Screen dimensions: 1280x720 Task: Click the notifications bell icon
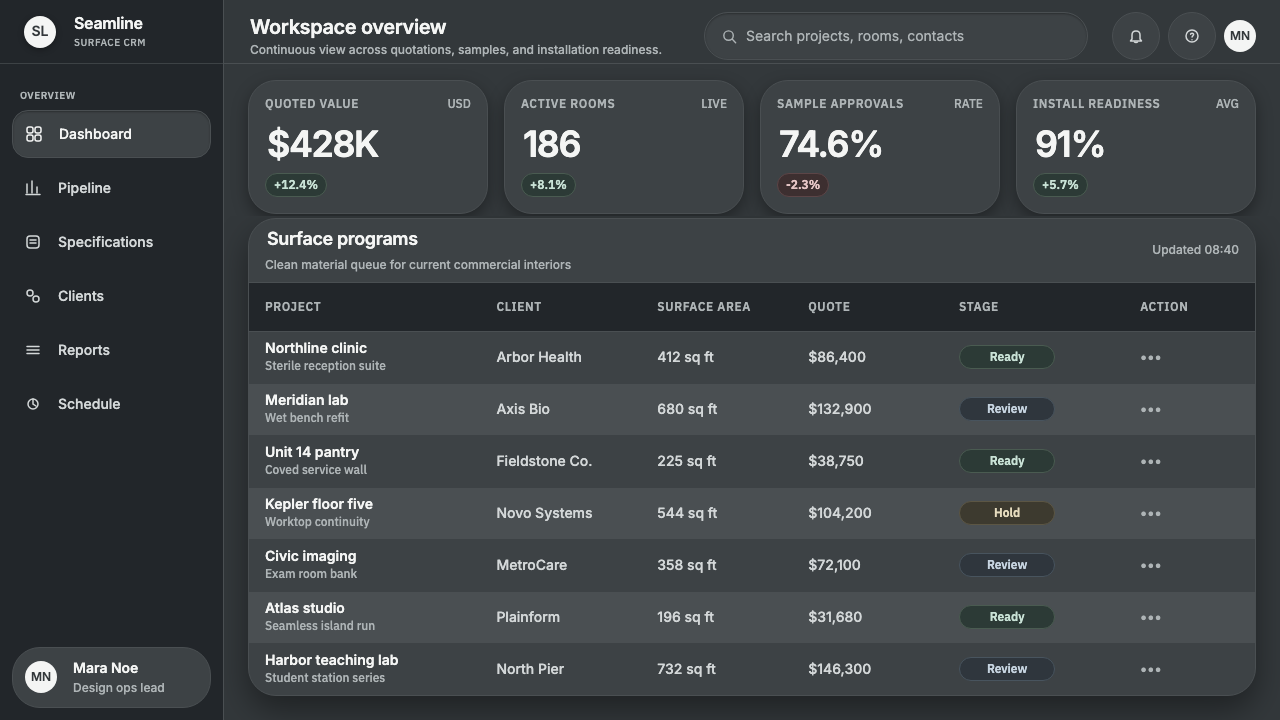click(x=1136, y=36)
